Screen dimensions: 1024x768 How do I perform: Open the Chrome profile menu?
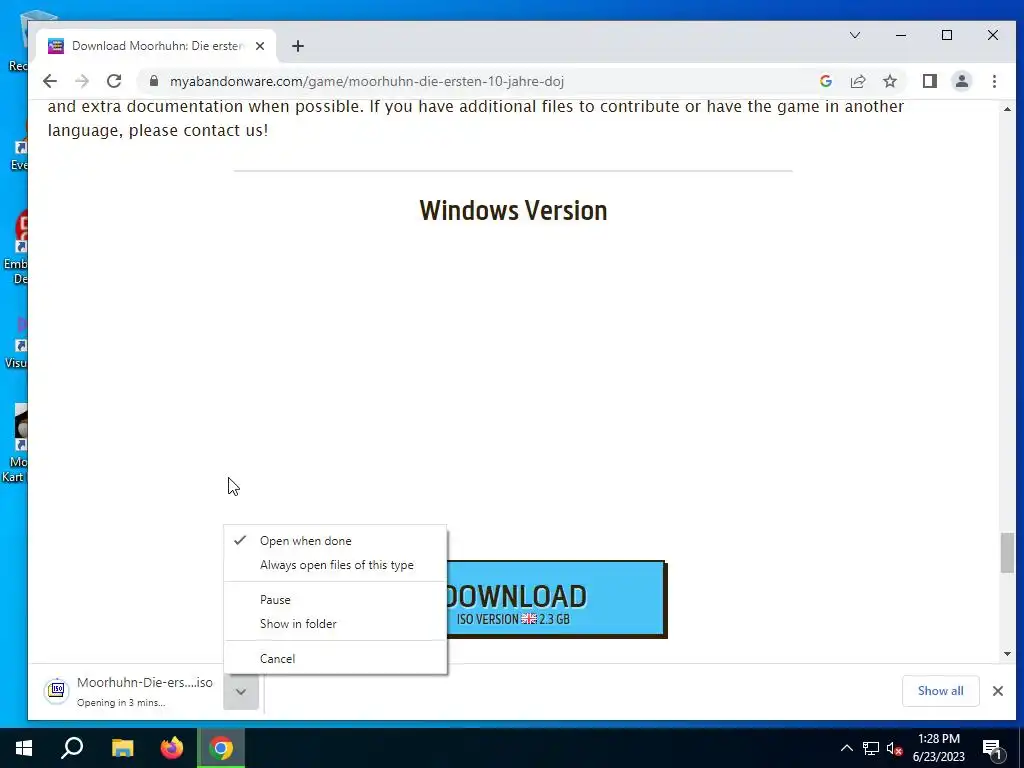961,81
